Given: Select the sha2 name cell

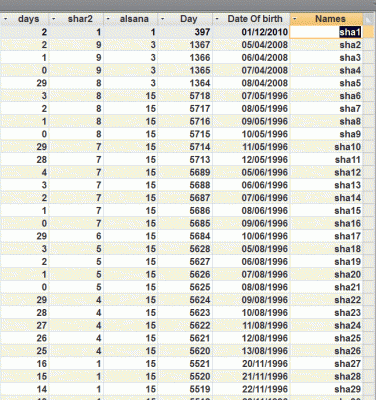Looking at the screenshot, I should 326,45.
